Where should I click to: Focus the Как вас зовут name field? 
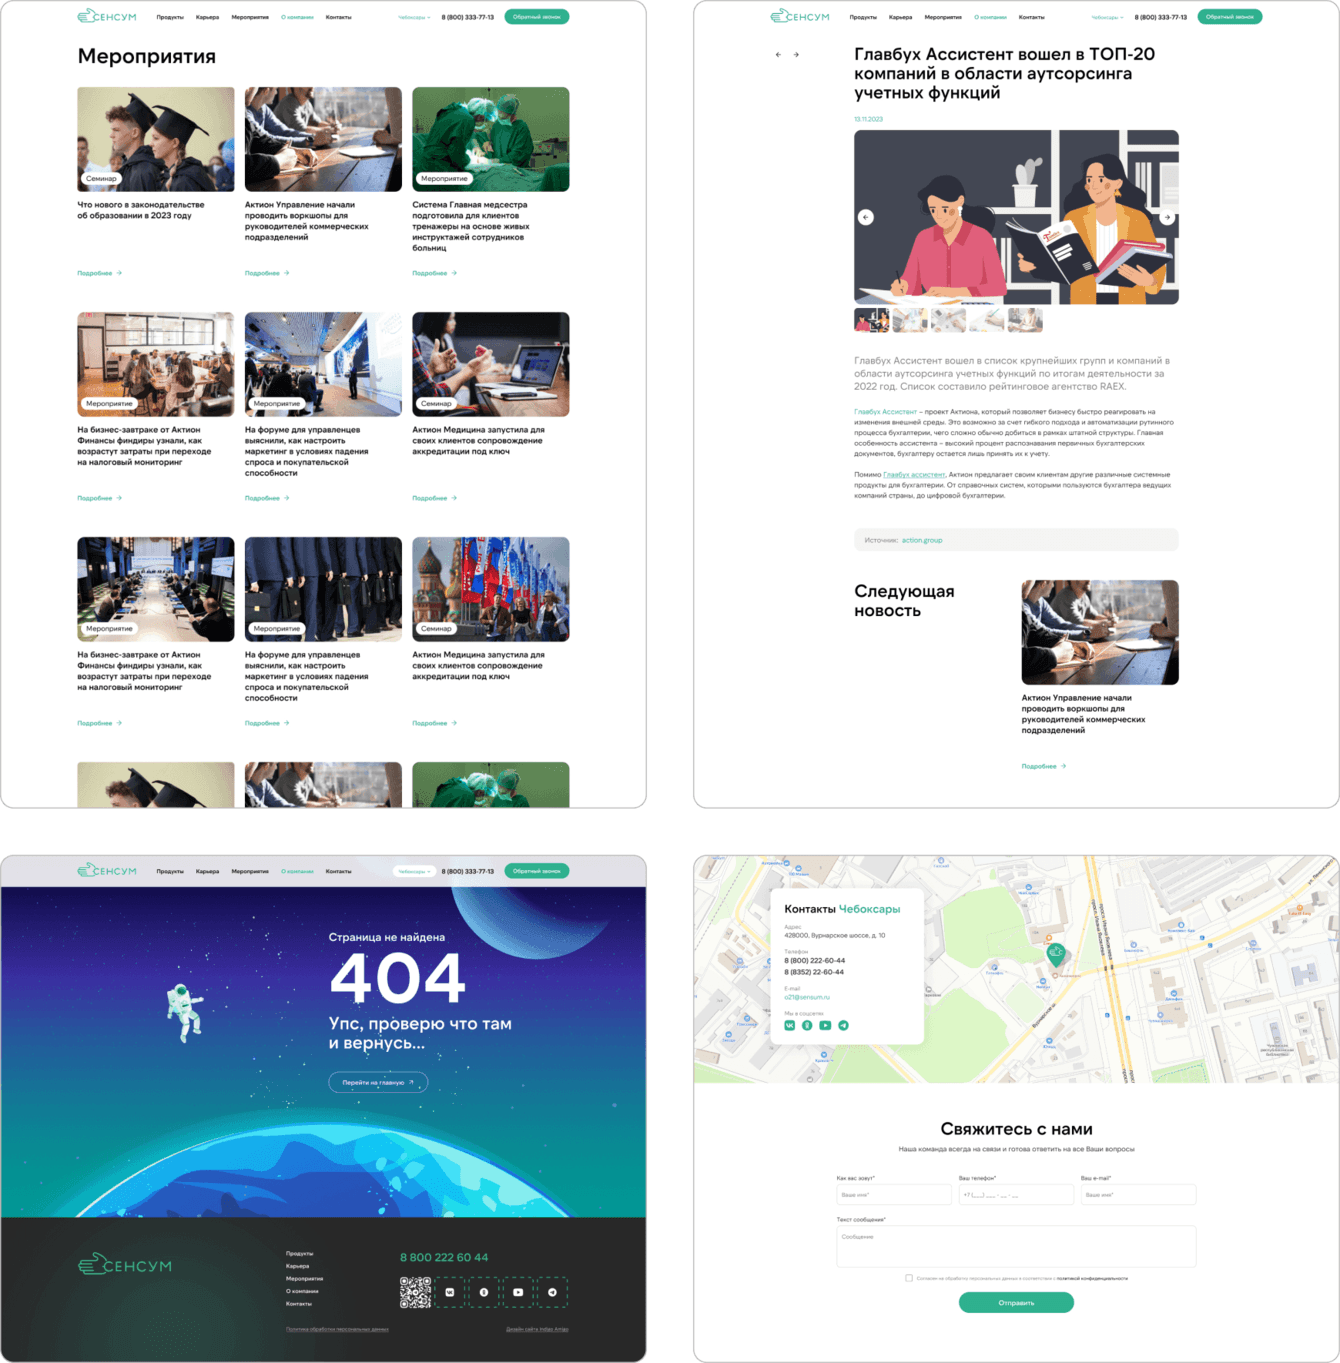[x=894, y=1195]
